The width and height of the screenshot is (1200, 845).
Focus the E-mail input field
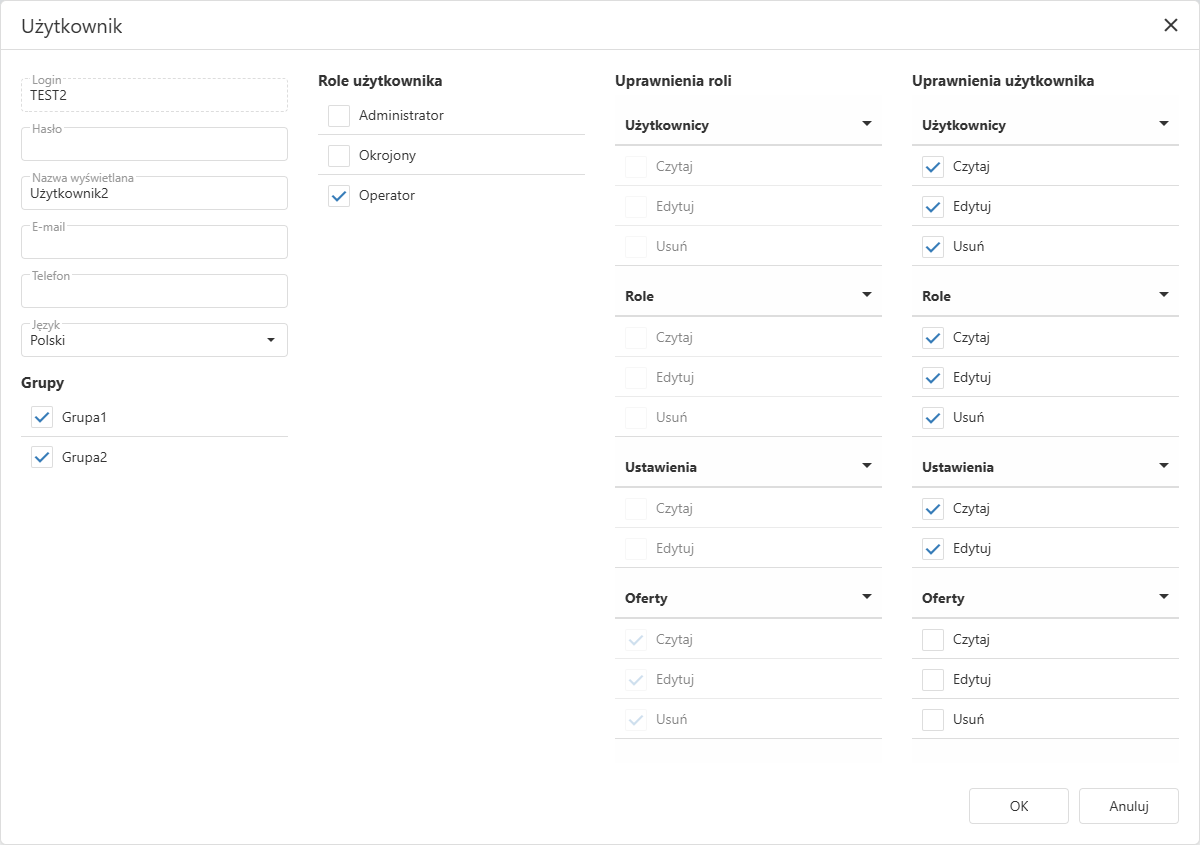[154, 243]
